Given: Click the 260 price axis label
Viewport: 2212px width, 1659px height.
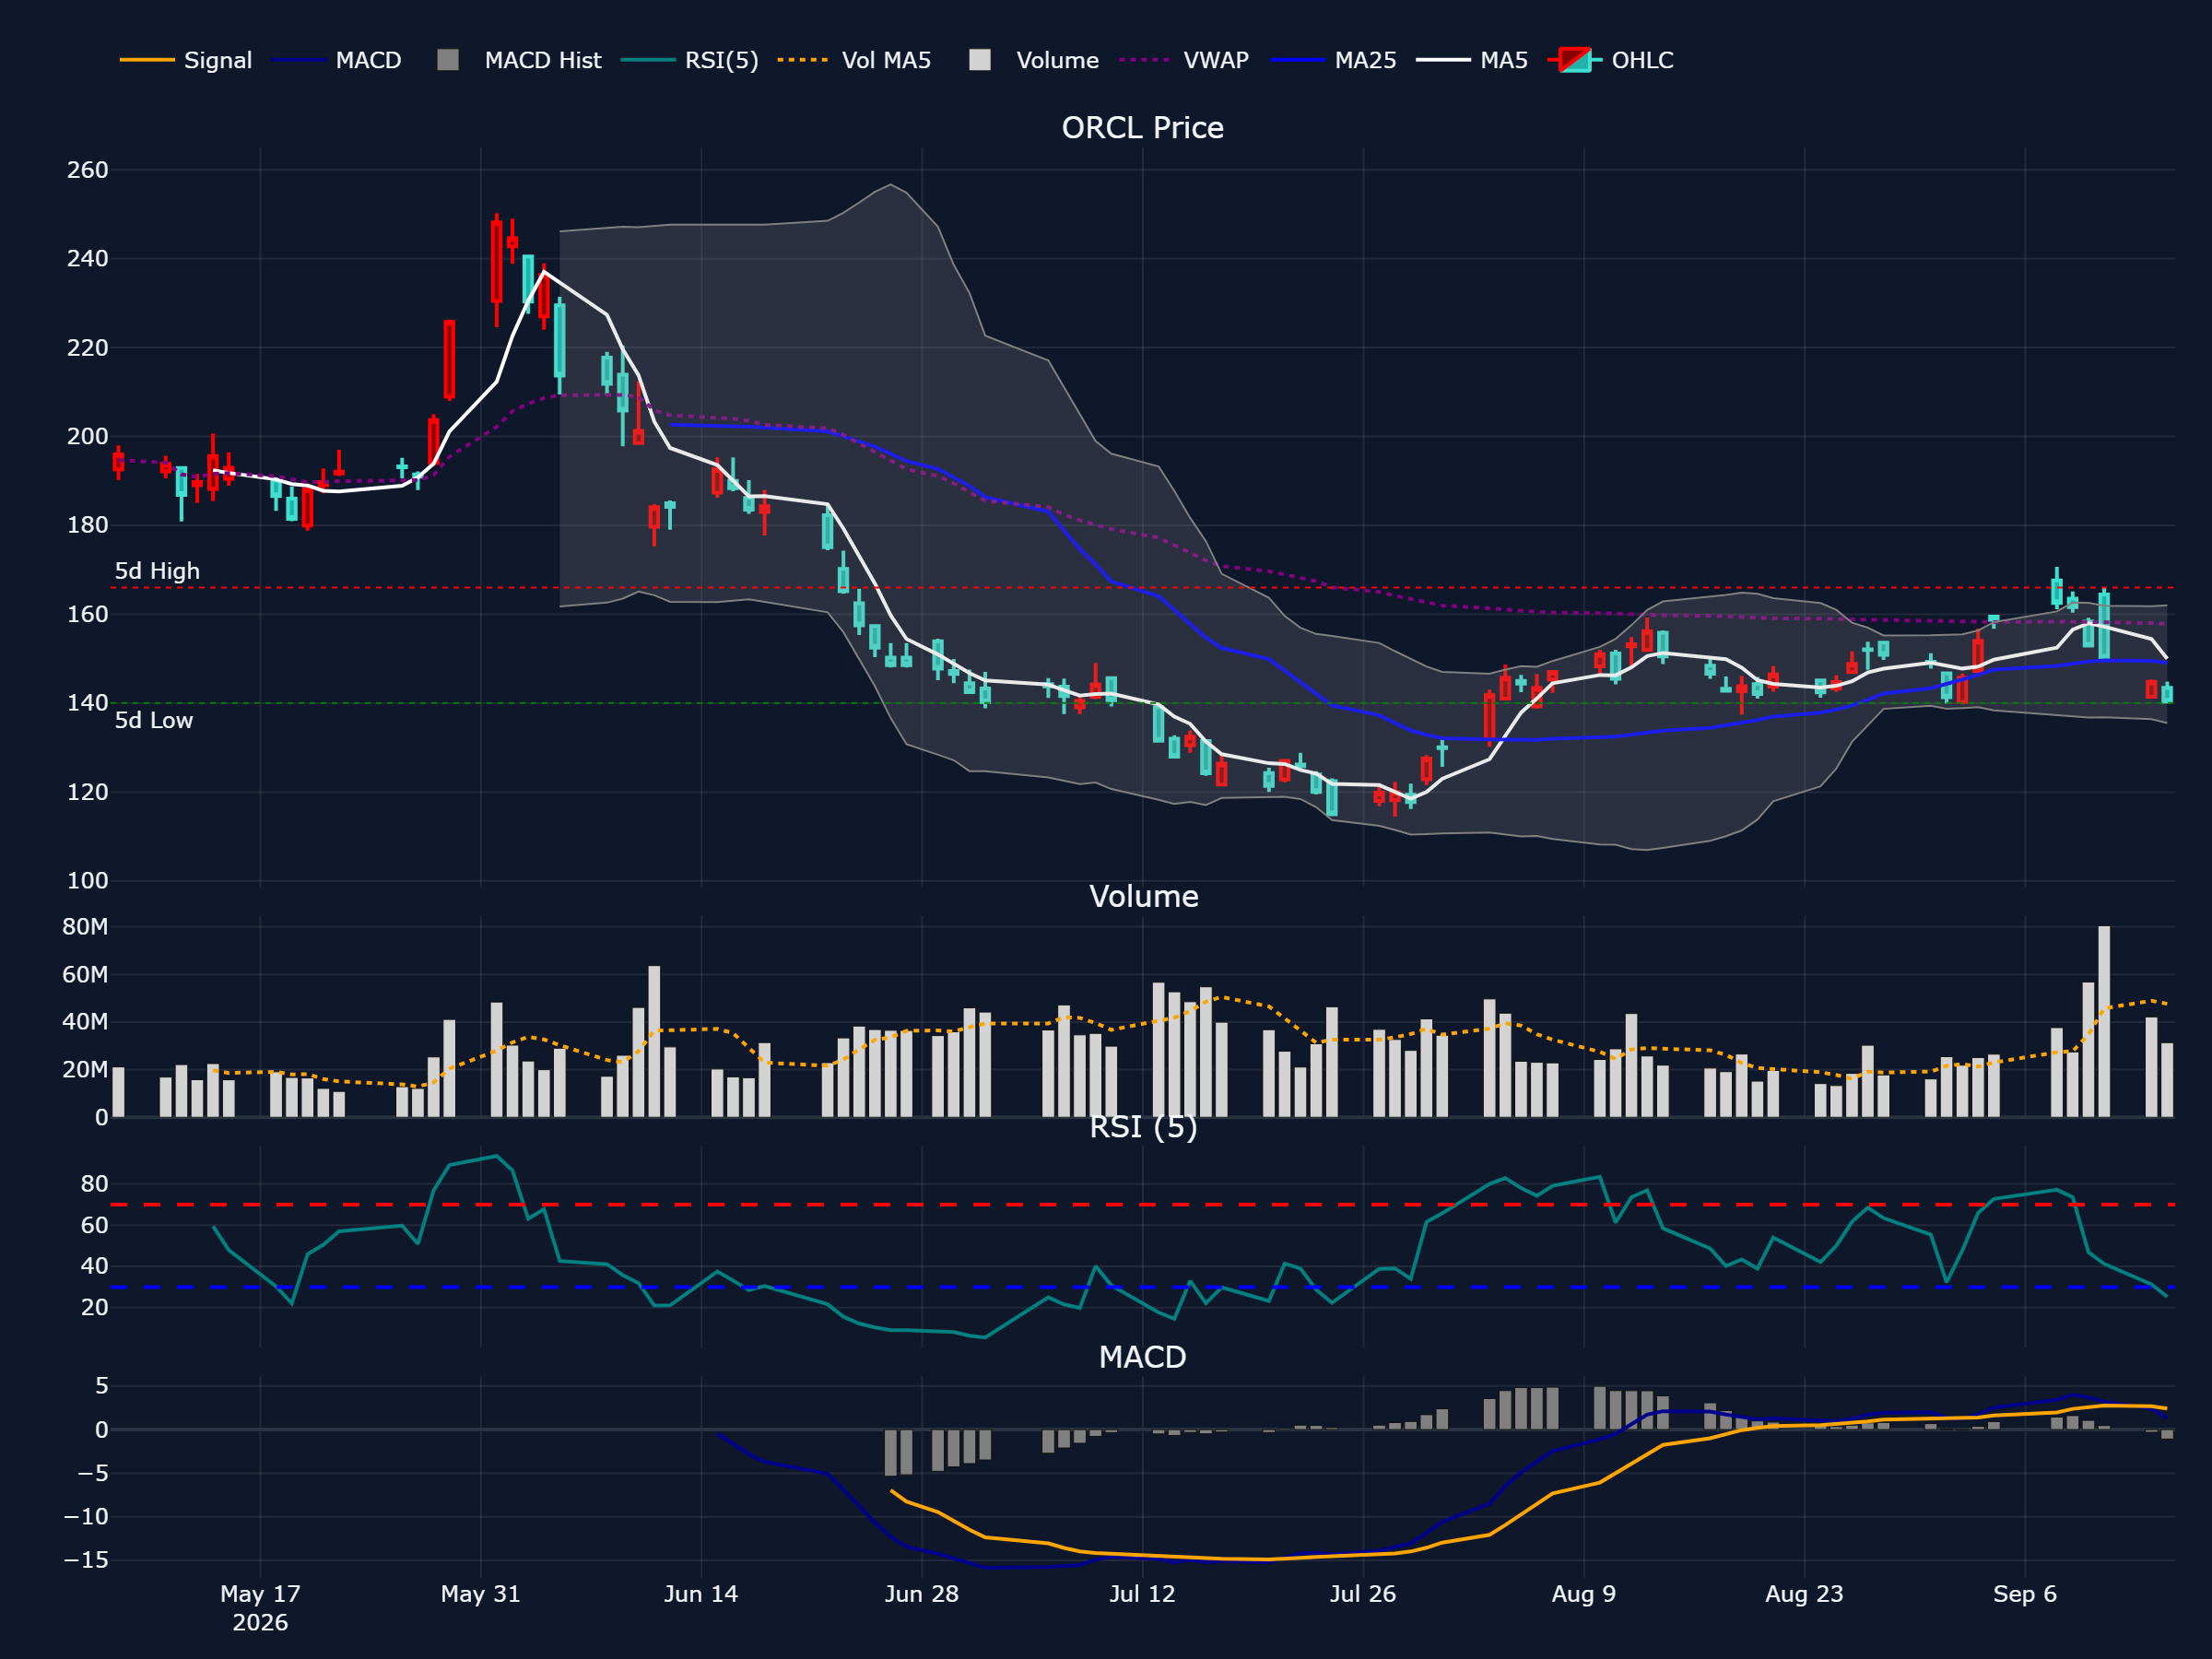Looking at the screenshot, I should coord(87,170).
